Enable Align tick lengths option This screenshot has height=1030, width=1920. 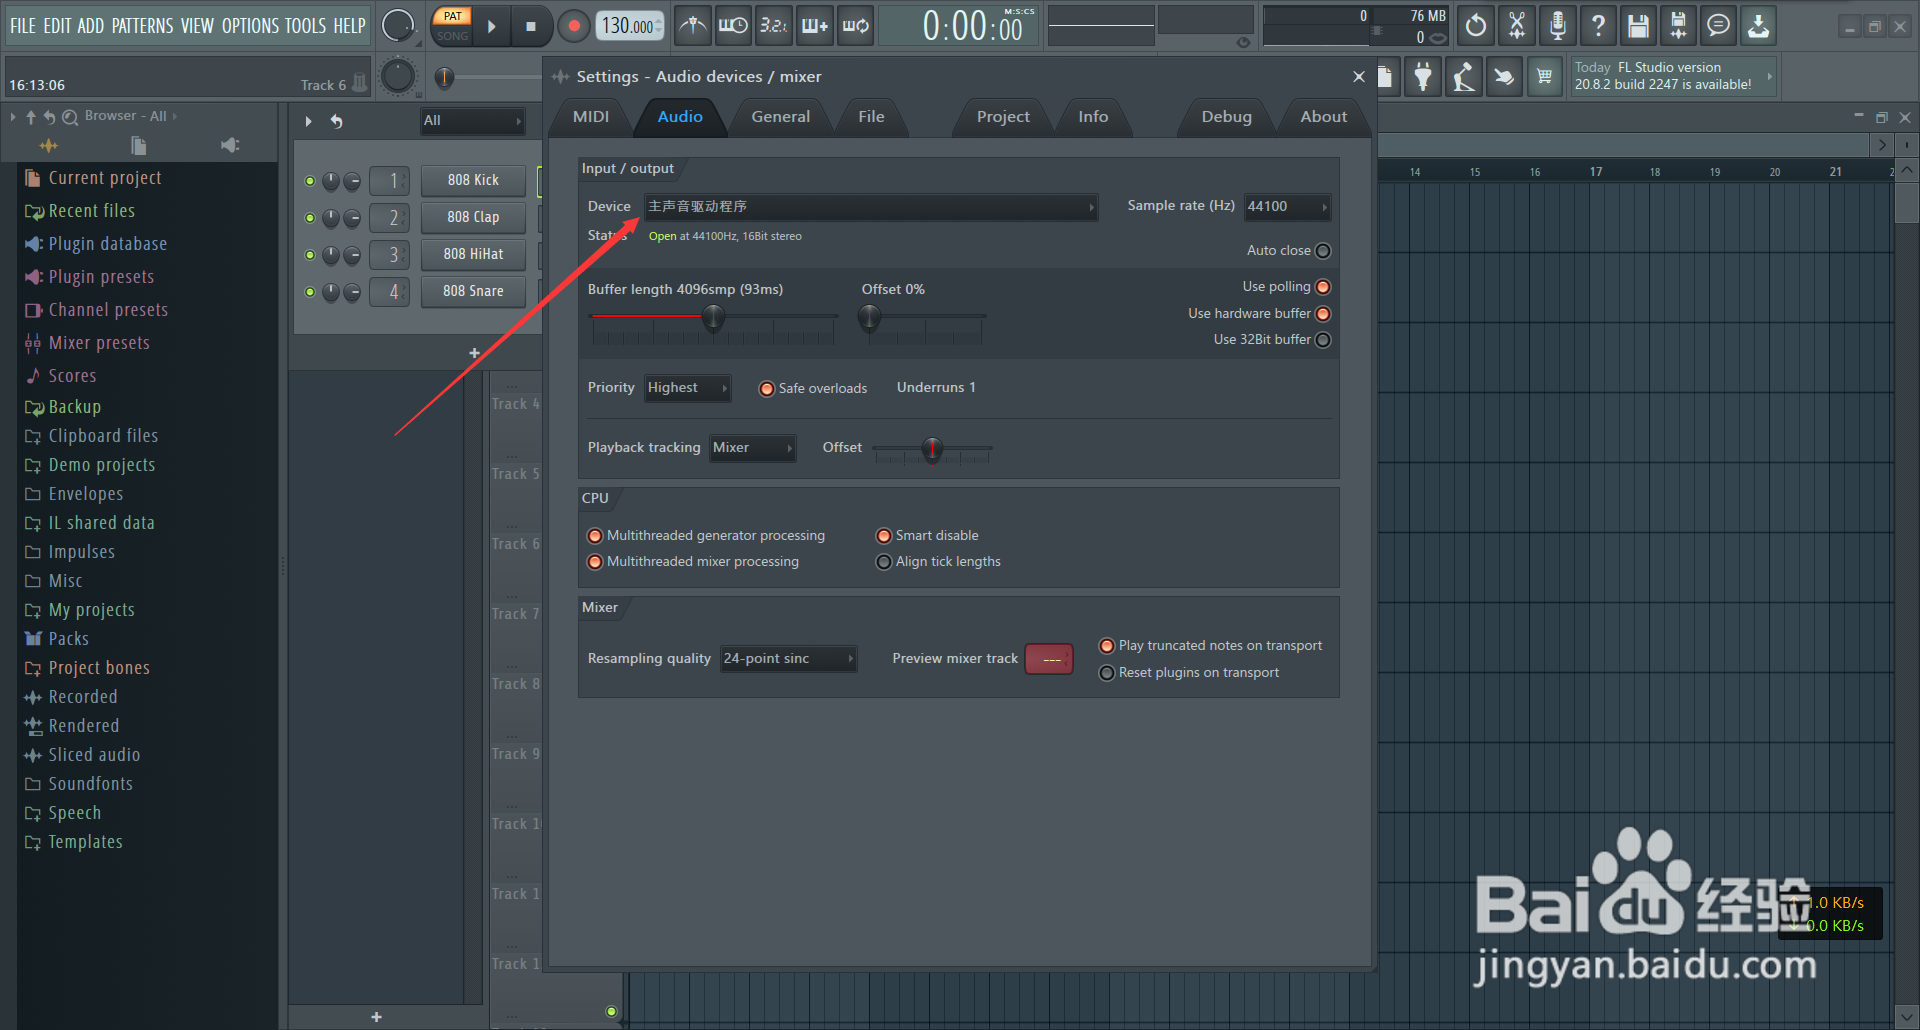[x=884, y=562]
